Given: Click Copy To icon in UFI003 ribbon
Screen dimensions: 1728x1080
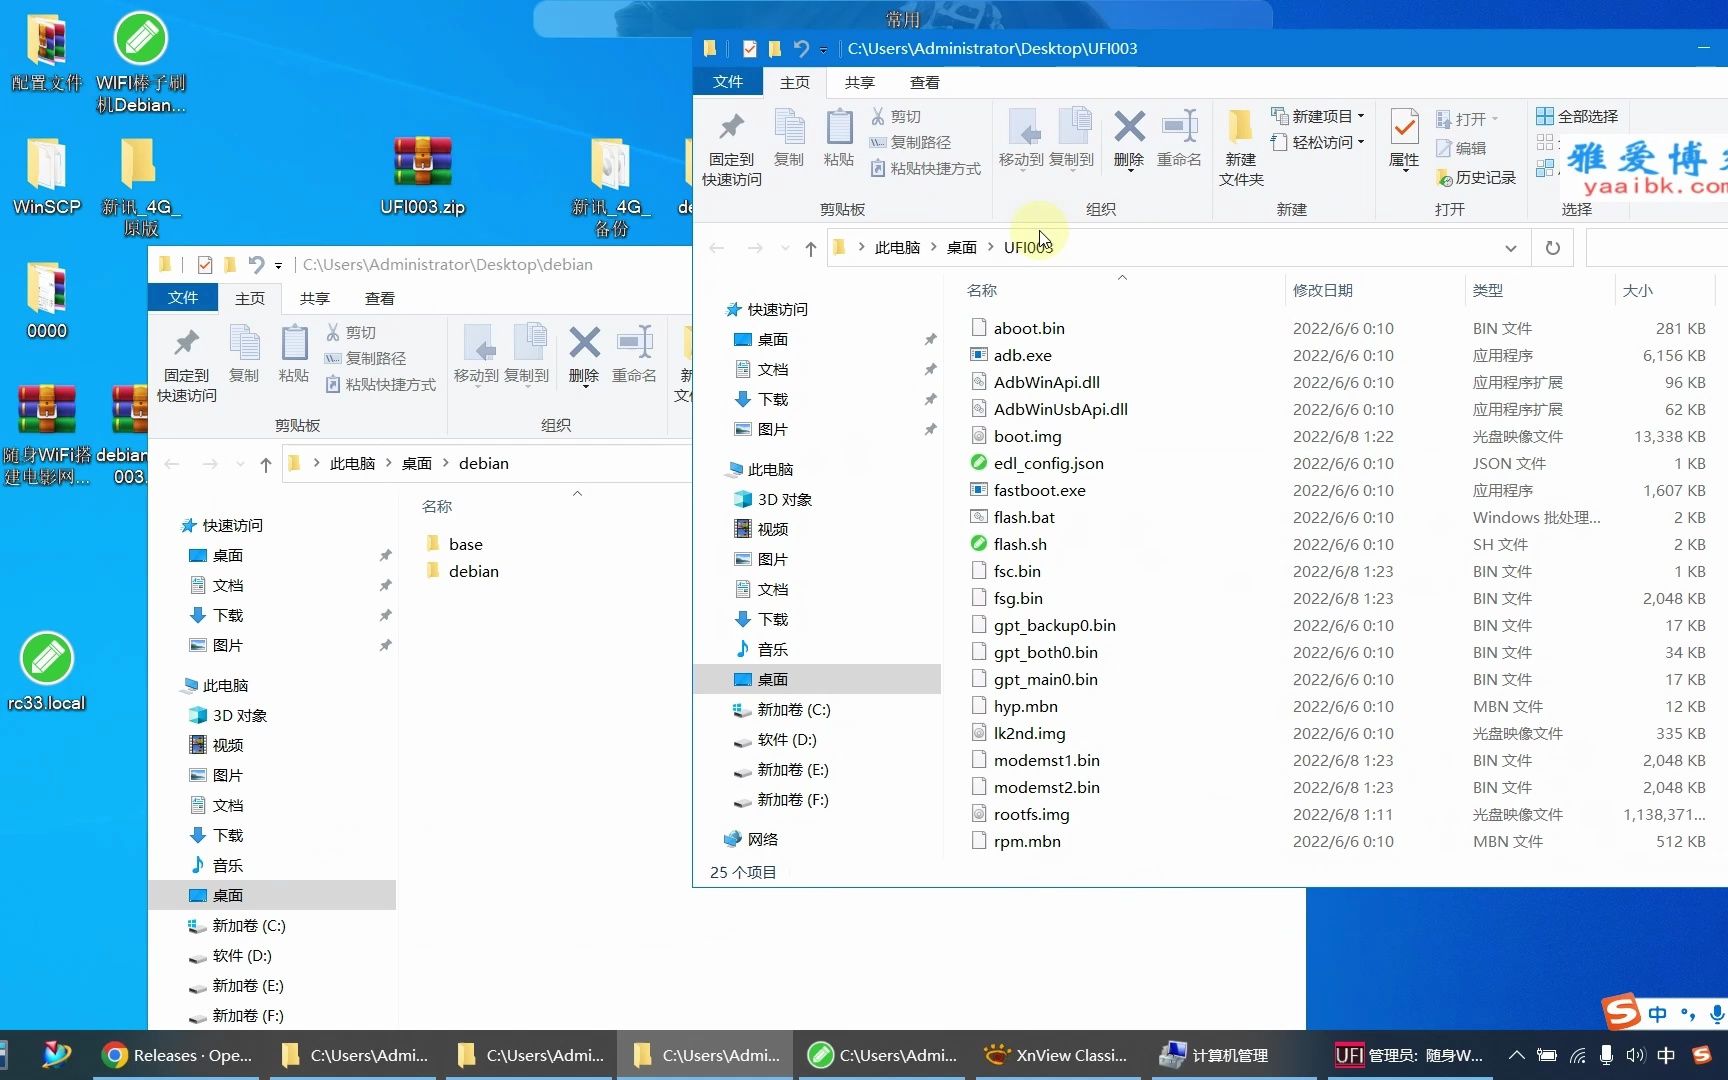Looking at the screenshot, I should pyautogui.click(x=1072, y=140).
